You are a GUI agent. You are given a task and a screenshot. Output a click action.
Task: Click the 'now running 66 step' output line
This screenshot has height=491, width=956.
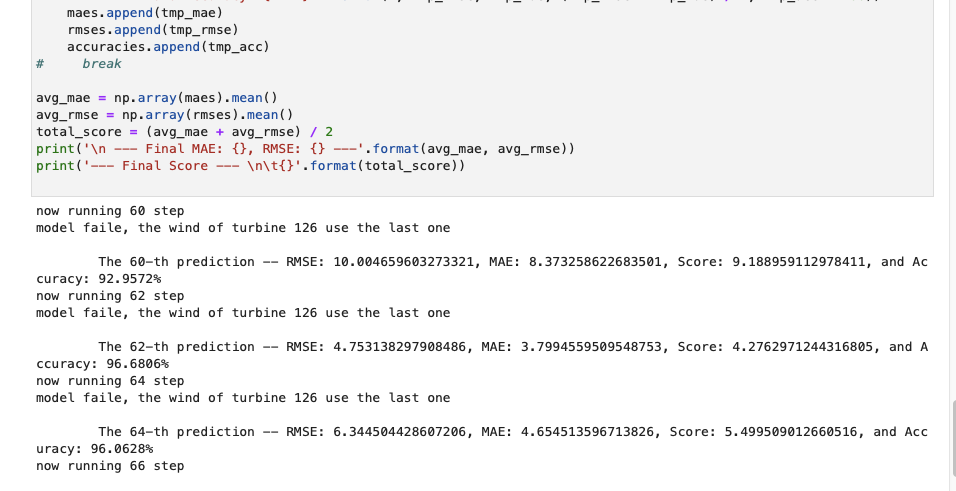coord(110,466)
